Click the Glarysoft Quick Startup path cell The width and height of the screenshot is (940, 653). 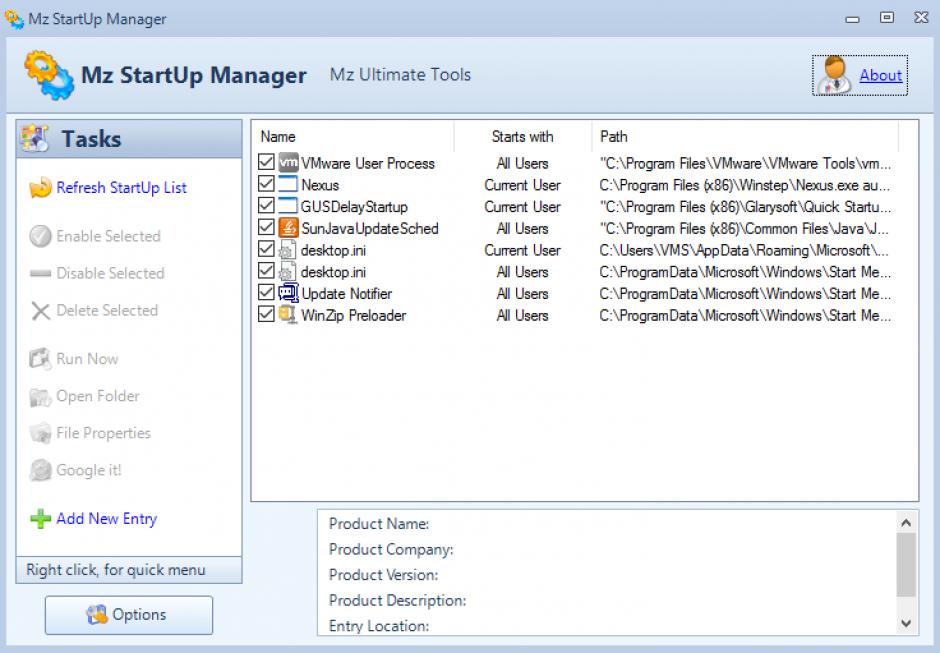coord(745,207)
